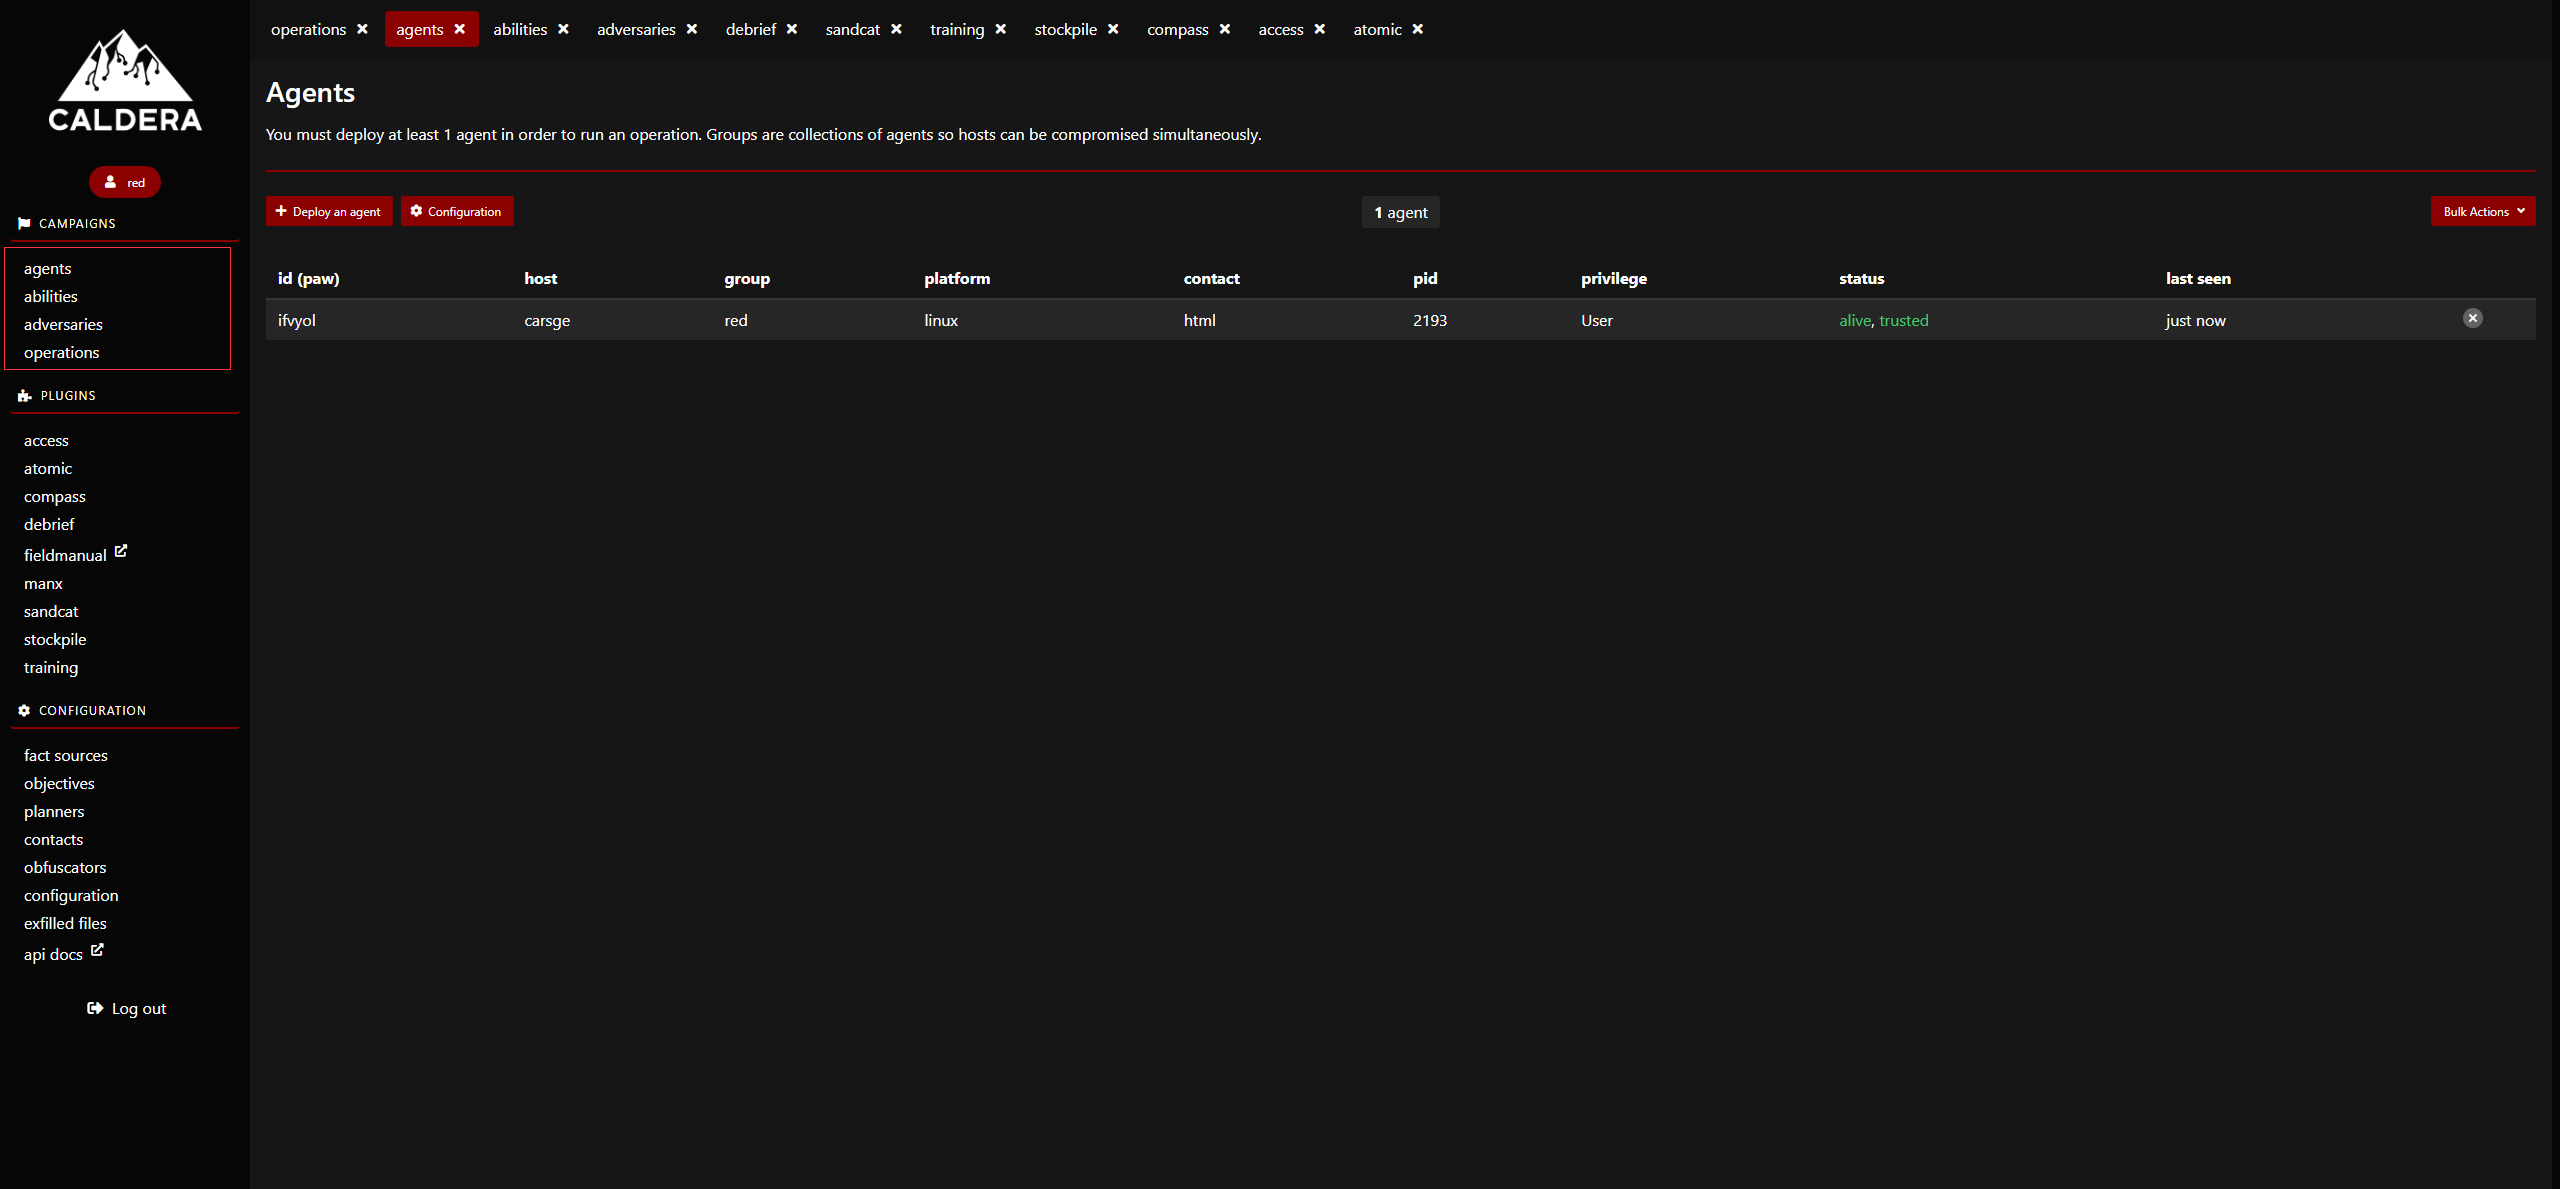
Task: Close the adversaries tab with its X icon
Action: point(692,29)
